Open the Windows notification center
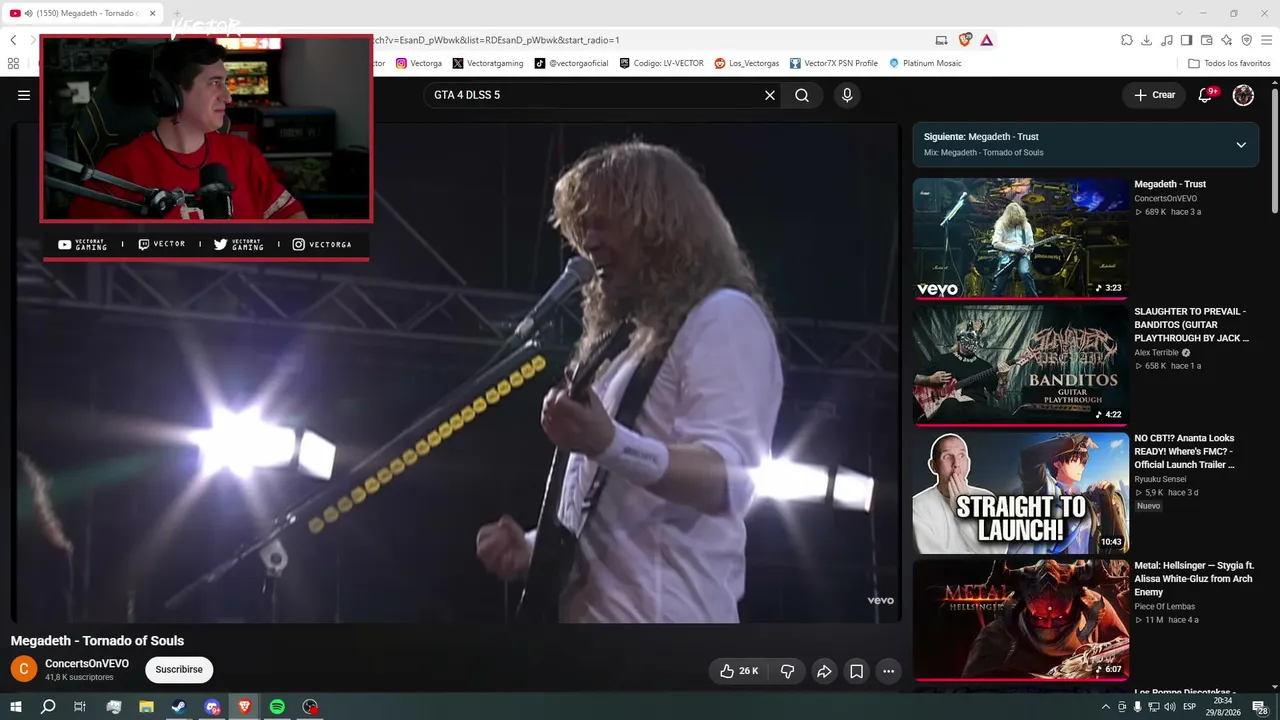This screenshot has height=720, width=1280. pyautogui.click(x=1260, y=707)
